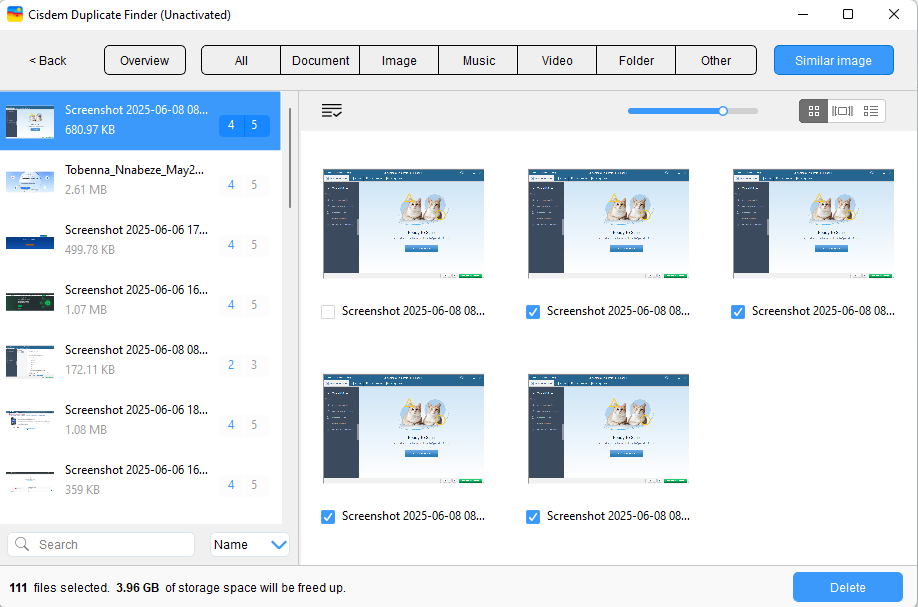The image size is (918, 607).
Task: Select the All files tab
Action: click(241, 60)
